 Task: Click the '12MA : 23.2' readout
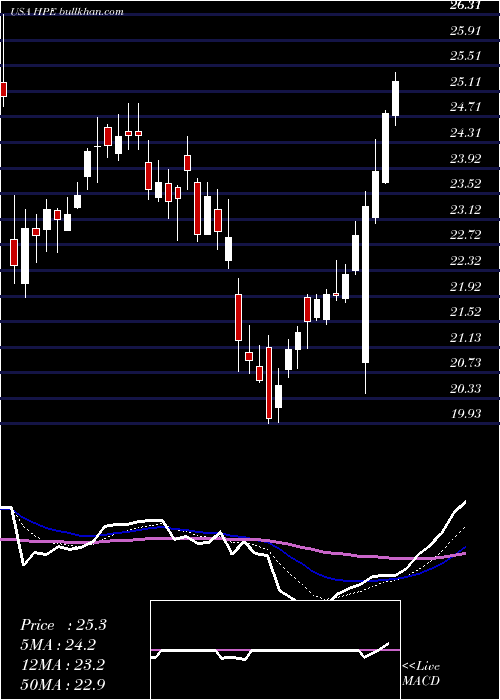[62, 665]
